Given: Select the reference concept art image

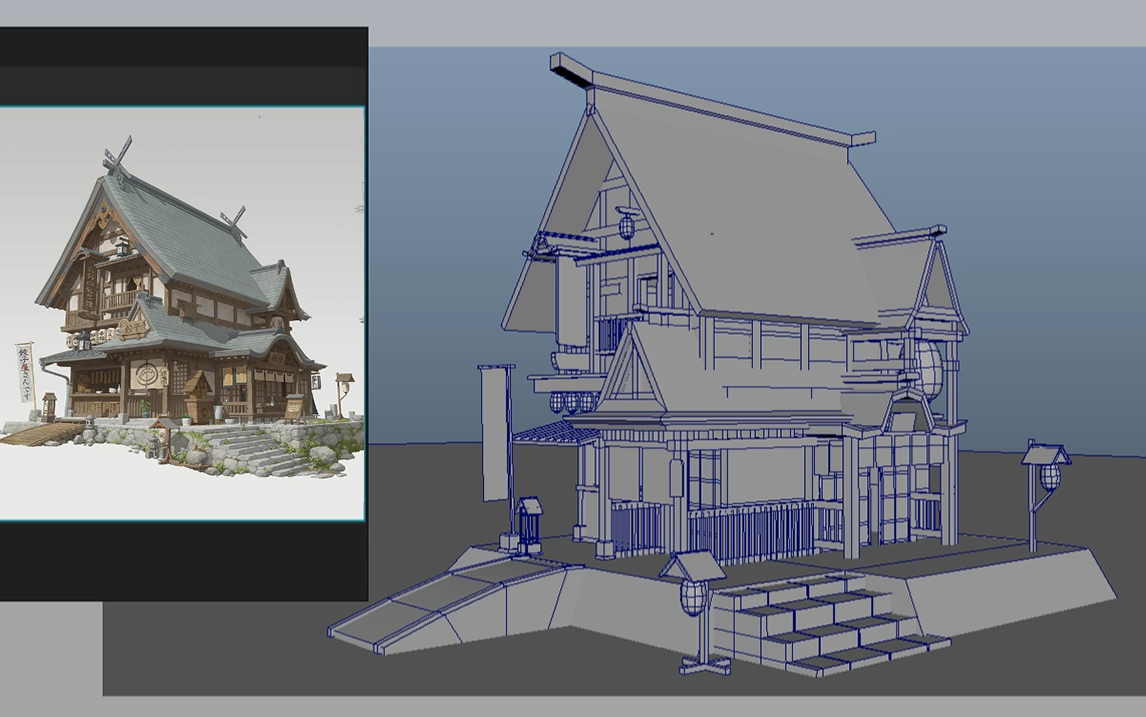Looking at the screenshot, I should click(x=182, y=314).
